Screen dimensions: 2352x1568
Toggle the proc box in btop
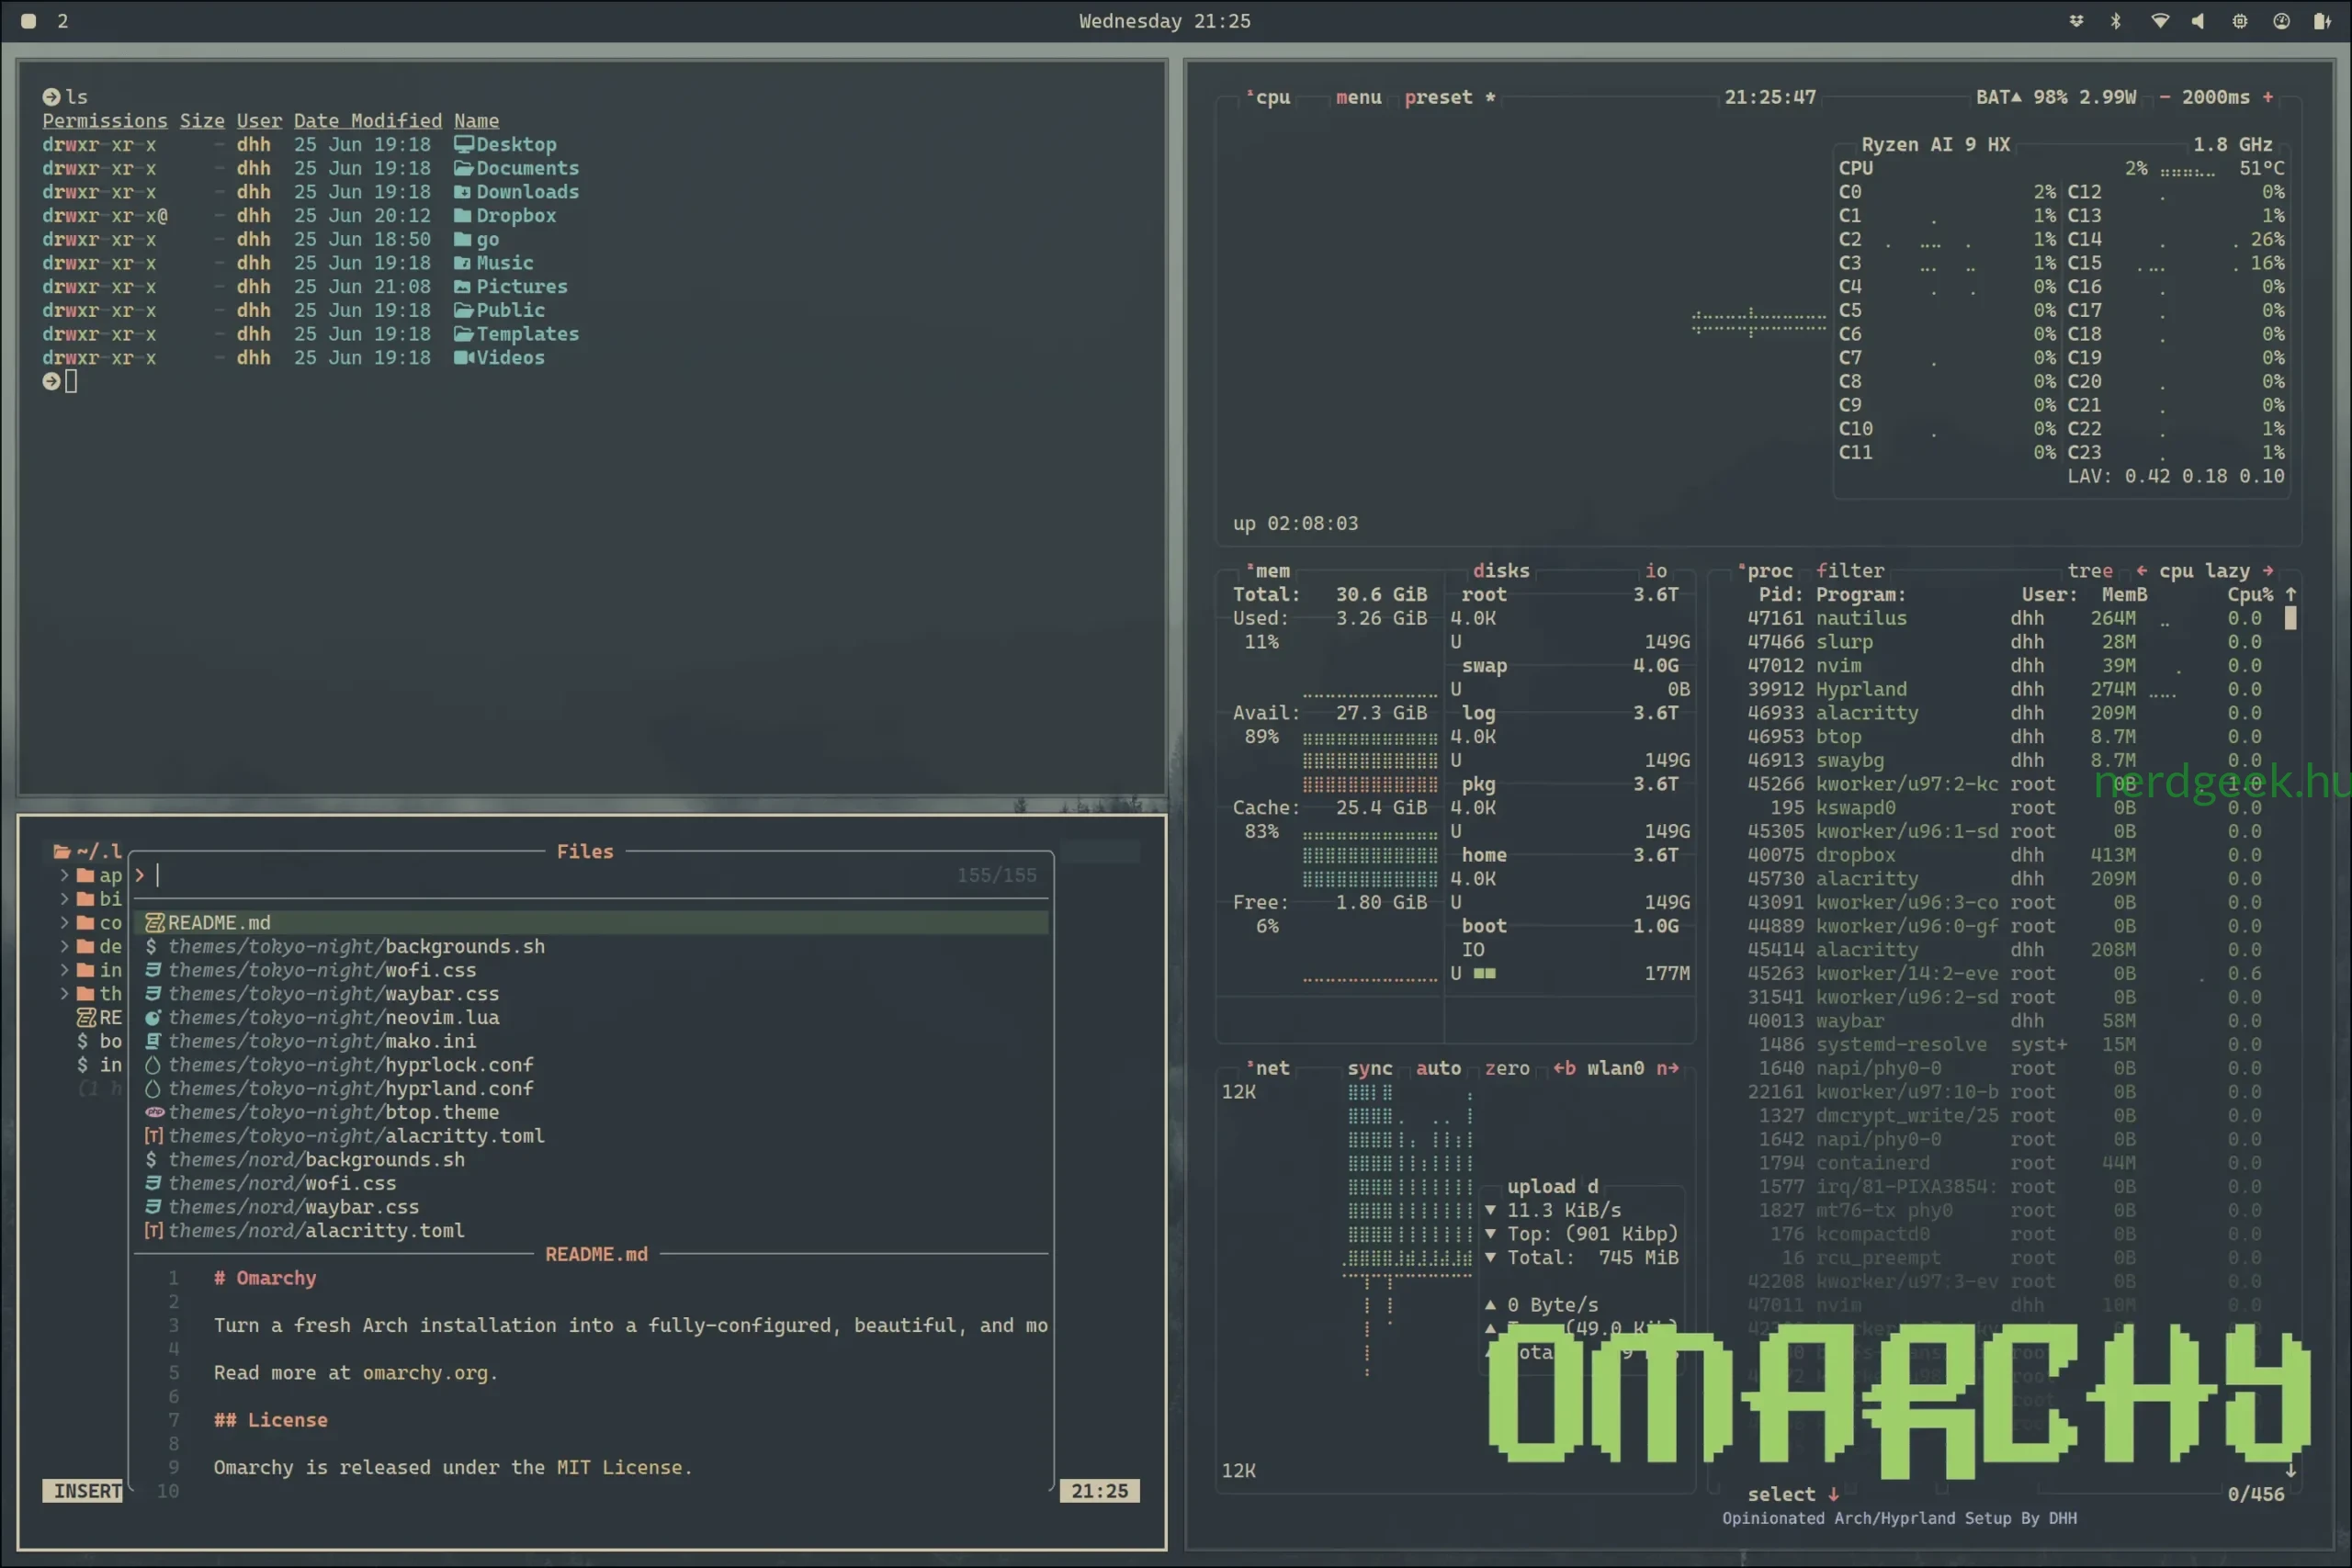pyautogui.click(x=1767, y=571)
